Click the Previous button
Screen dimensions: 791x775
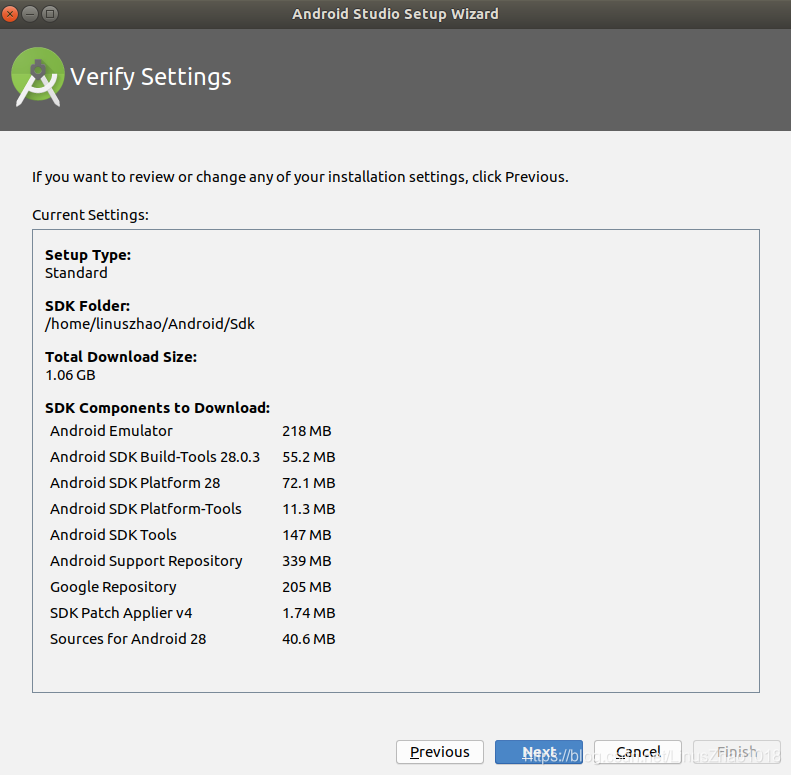[x=439, y=752]
